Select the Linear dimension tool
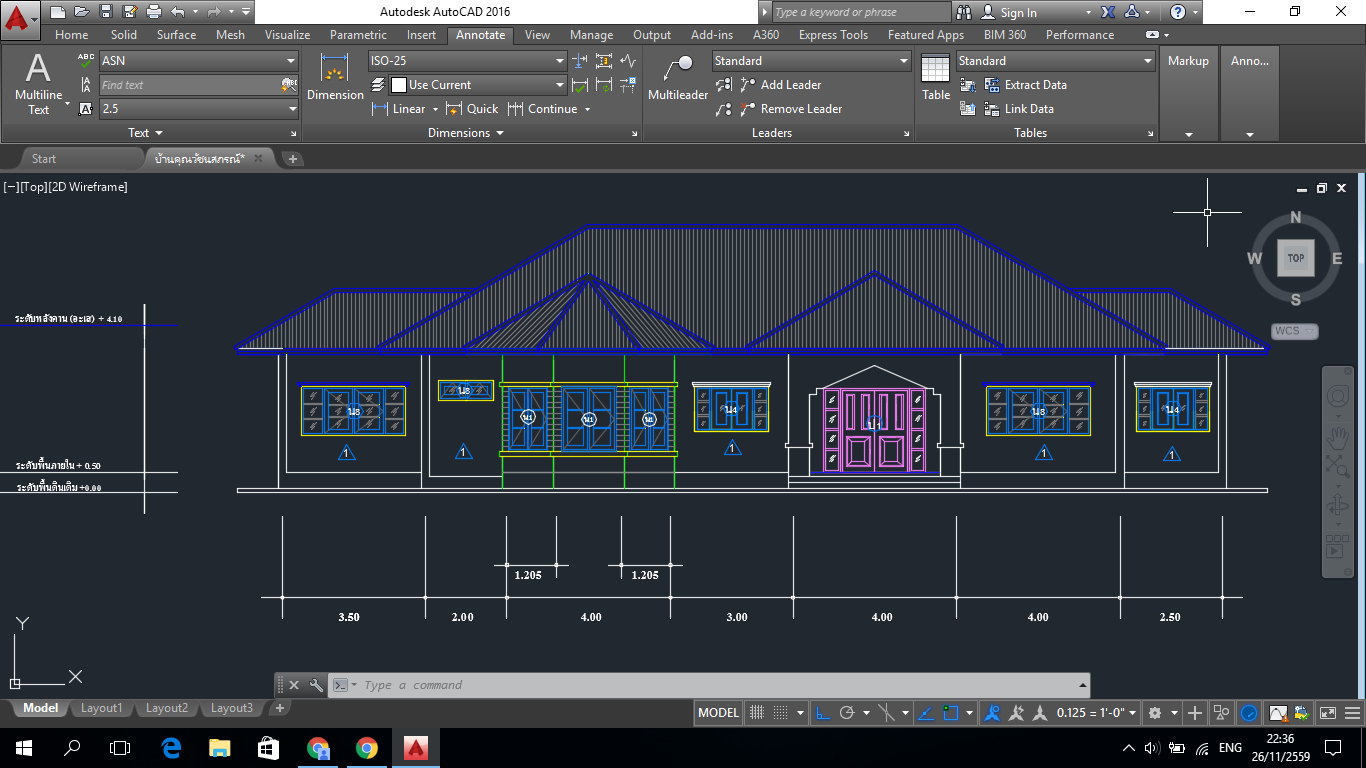The width and height of the screenshot is (1366, 768). point(404,109)
